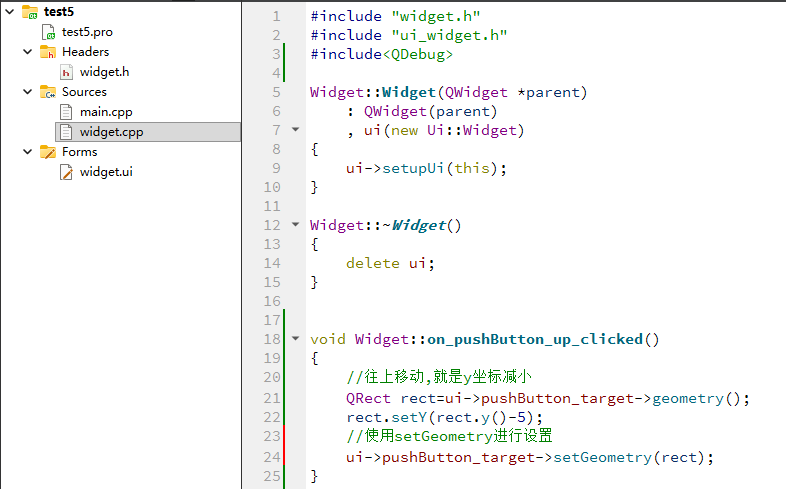This screenshot has height=489, width=786.
Task: Click QDebug in the include line
Action: click(x=418, y=54)
